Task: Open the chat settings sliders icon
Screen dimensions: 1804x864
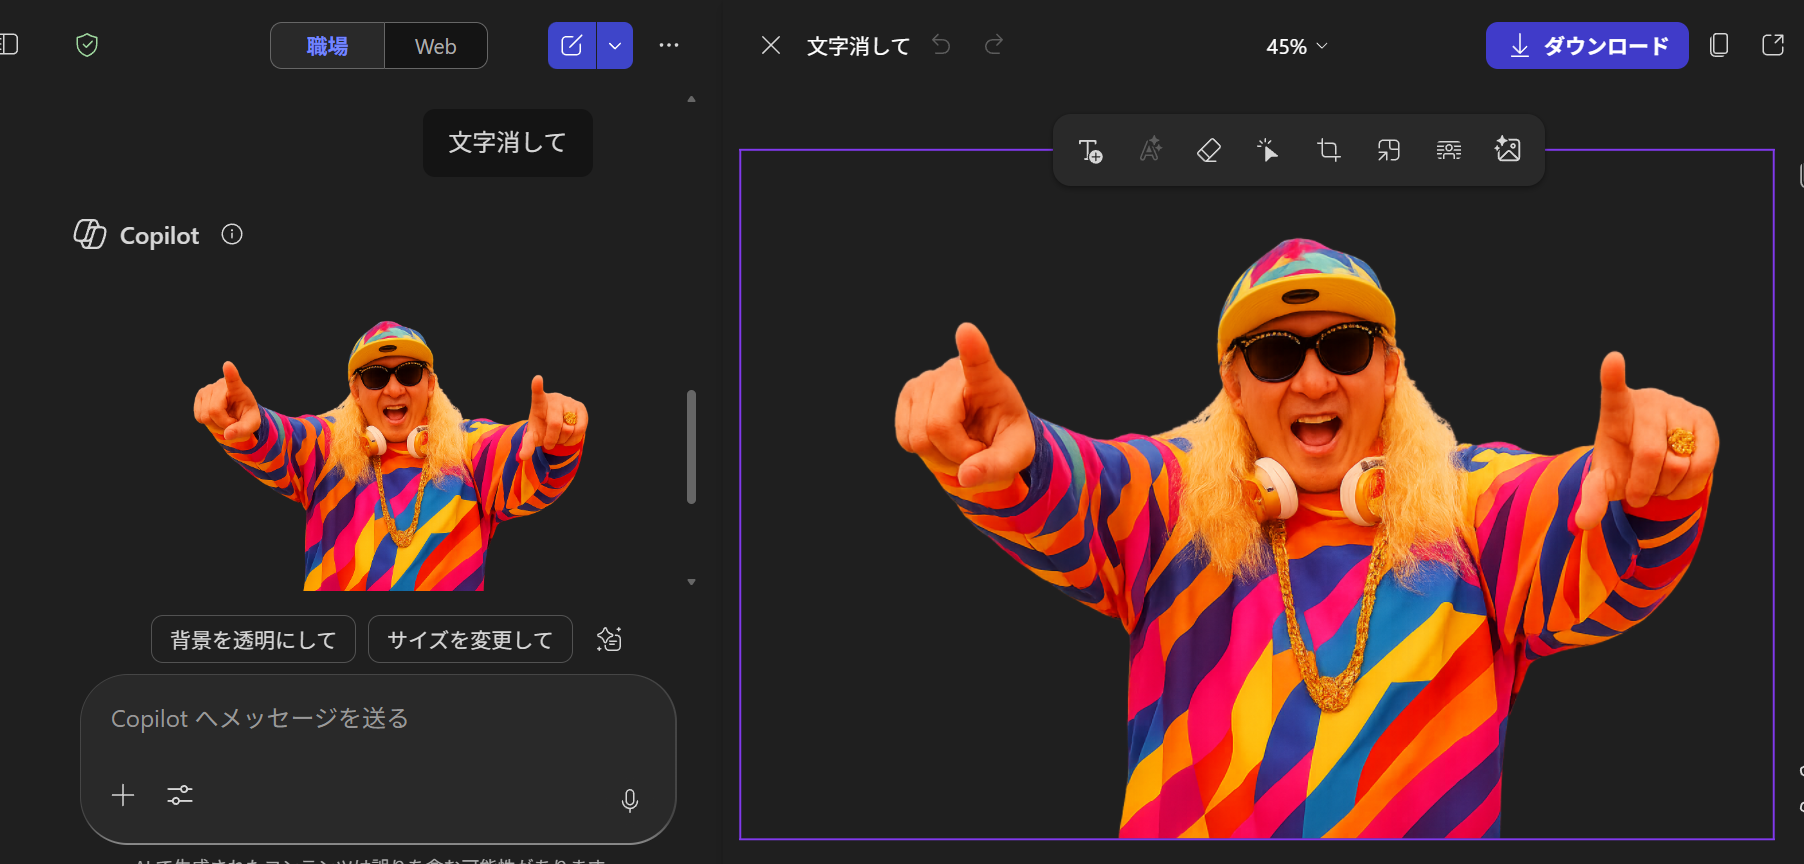Action: (x=180, y=795)
